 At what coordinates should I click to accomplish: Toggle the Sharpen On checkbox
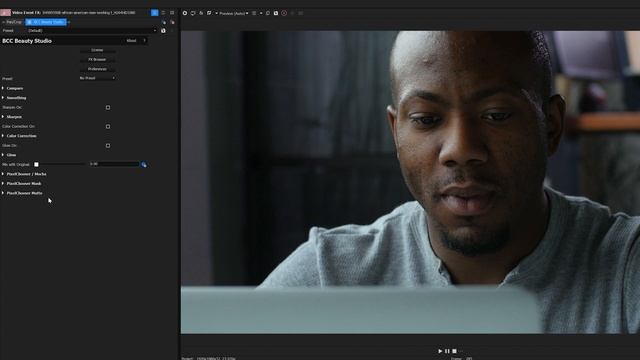108,107
